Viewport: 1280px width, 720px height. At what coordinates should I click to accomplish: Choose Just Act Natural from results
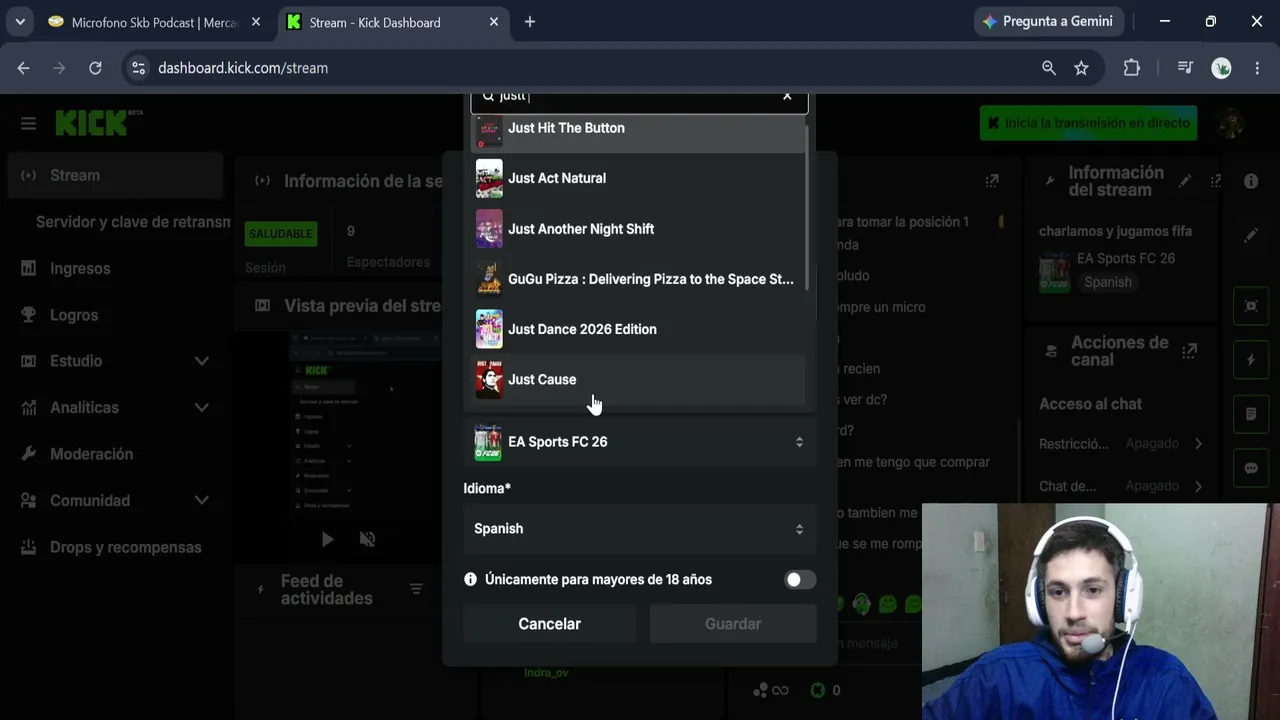pyautogui.click(x=638, y=178)
